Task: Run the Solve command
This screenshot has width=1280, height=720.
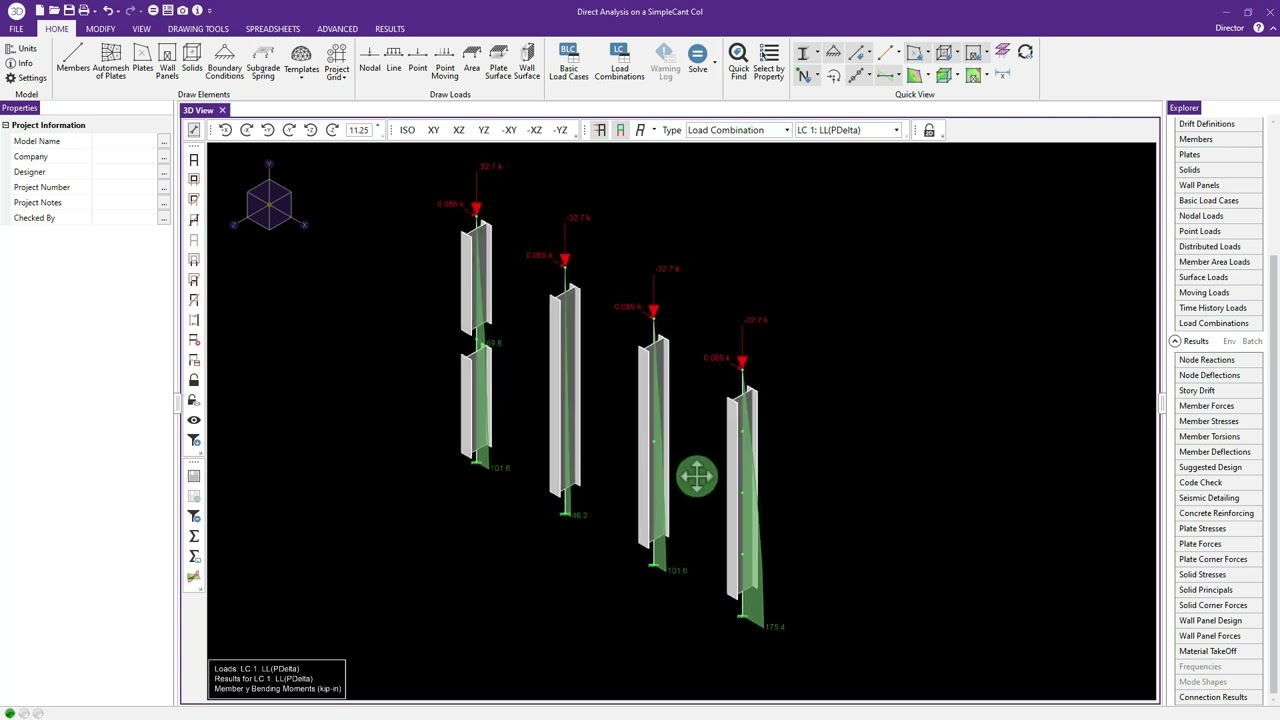Action: coord(698,57)
